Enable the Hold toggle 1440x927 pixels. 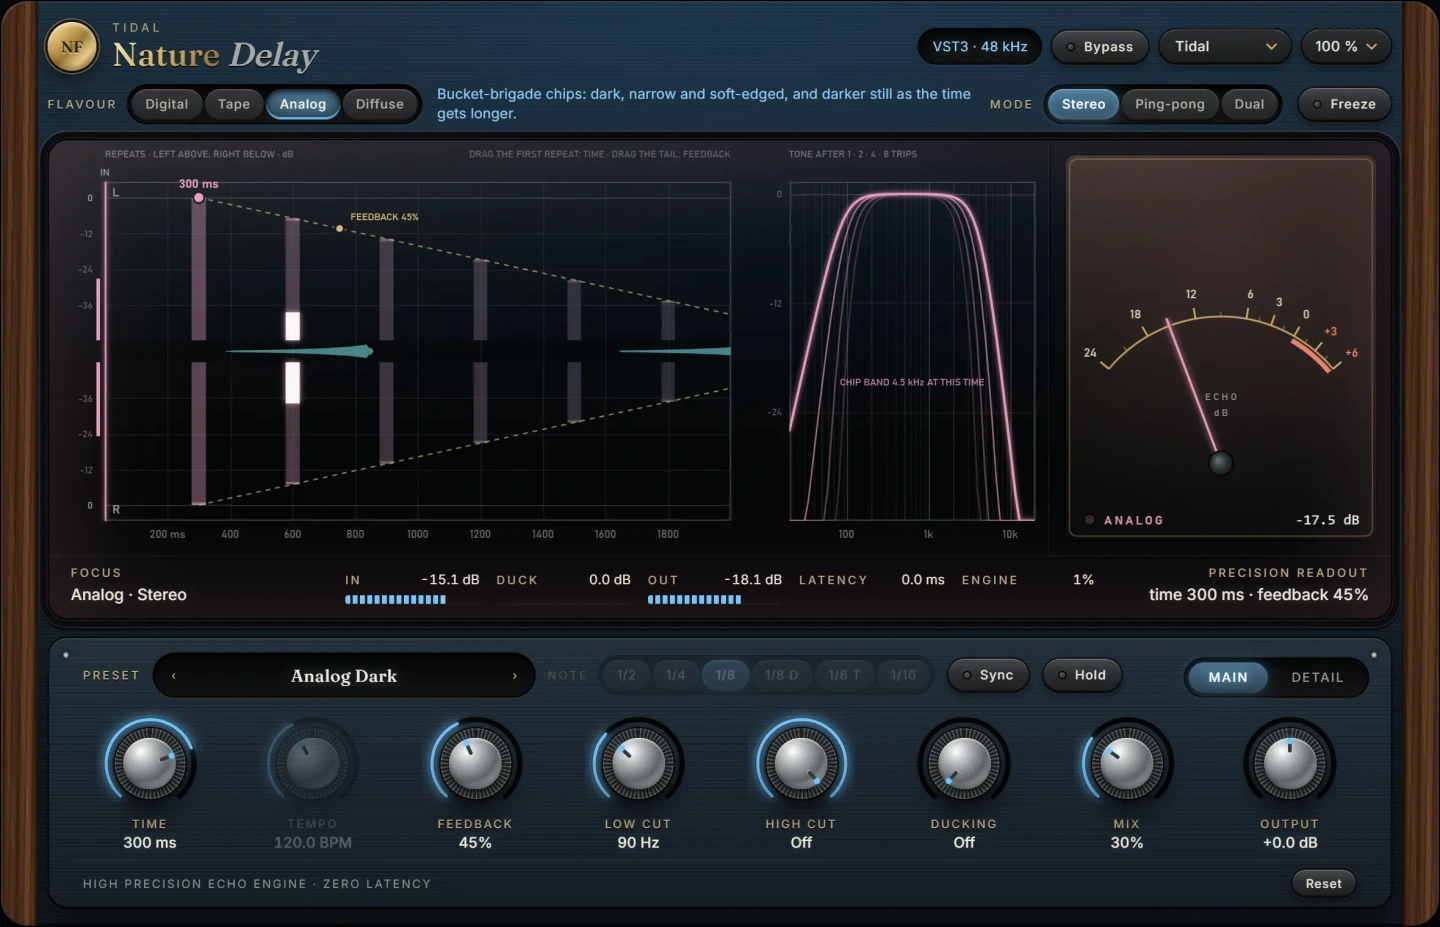tap(1082, 675)
